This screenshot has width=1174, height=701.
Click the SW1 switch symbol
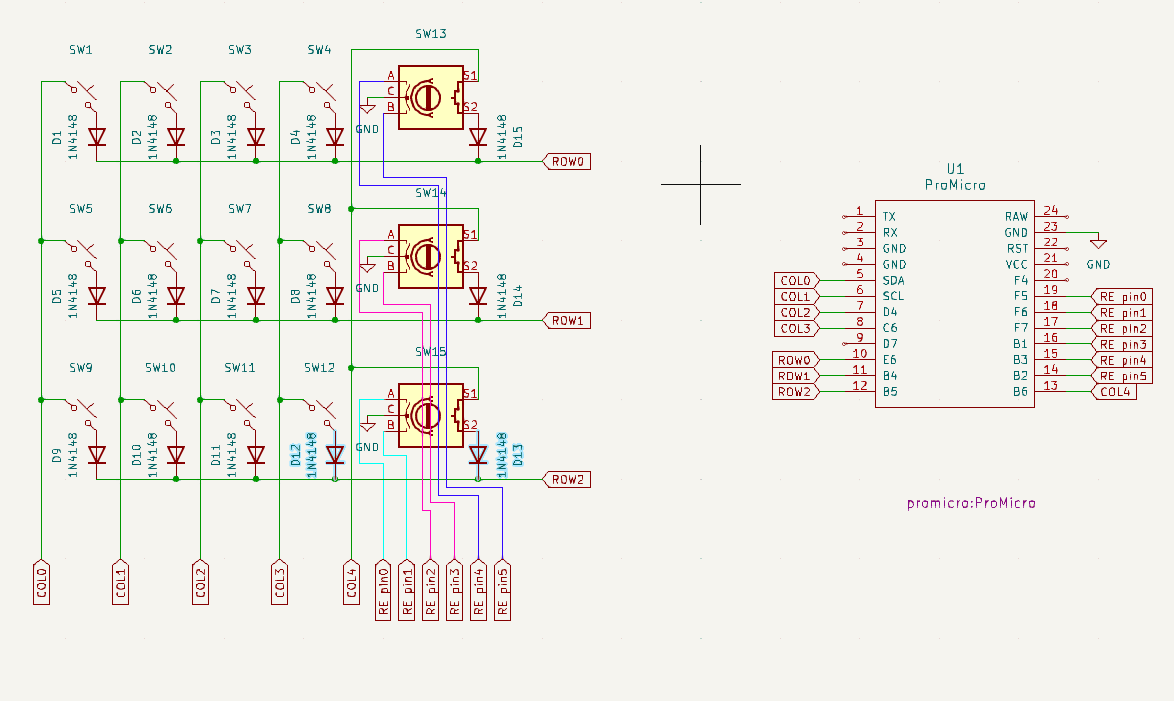point(84,96)
